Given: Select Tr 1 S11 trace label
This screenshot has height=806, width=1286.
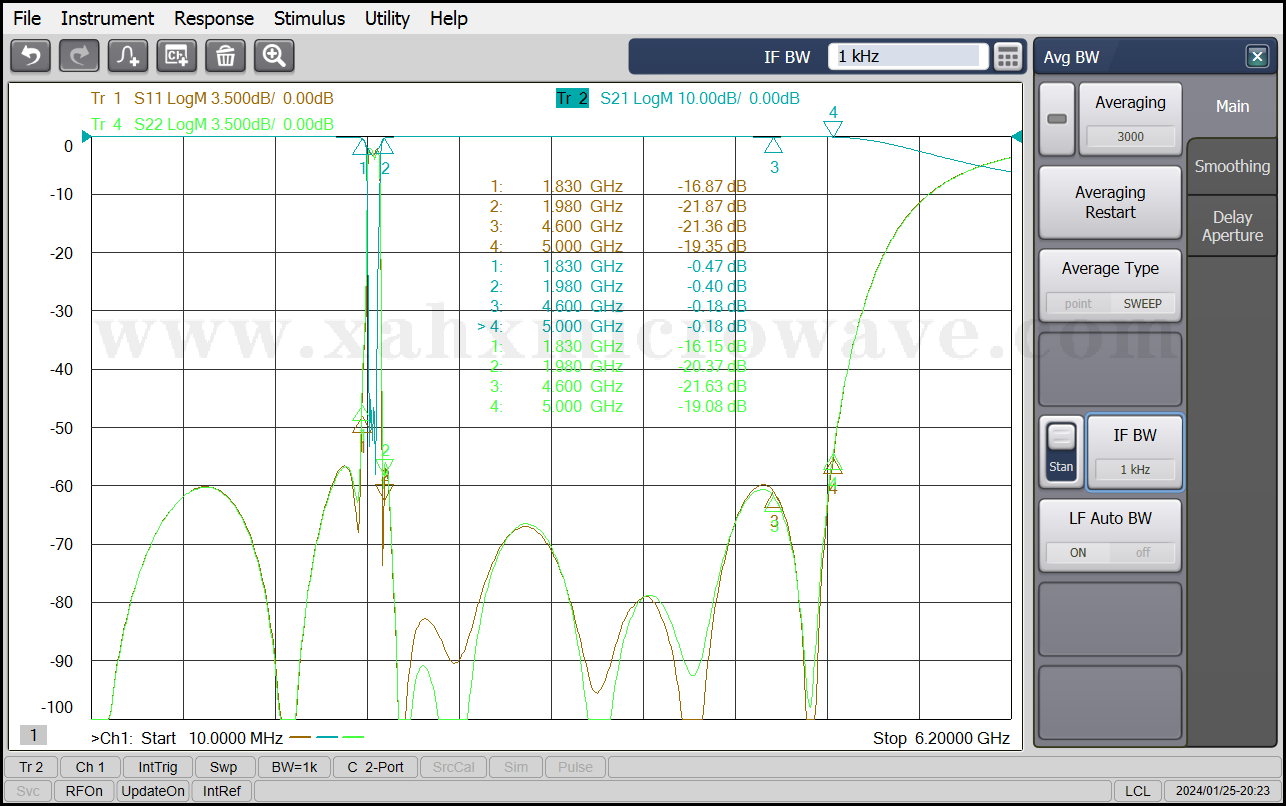Looking at the screenshot, I should (x=212, y=98).
